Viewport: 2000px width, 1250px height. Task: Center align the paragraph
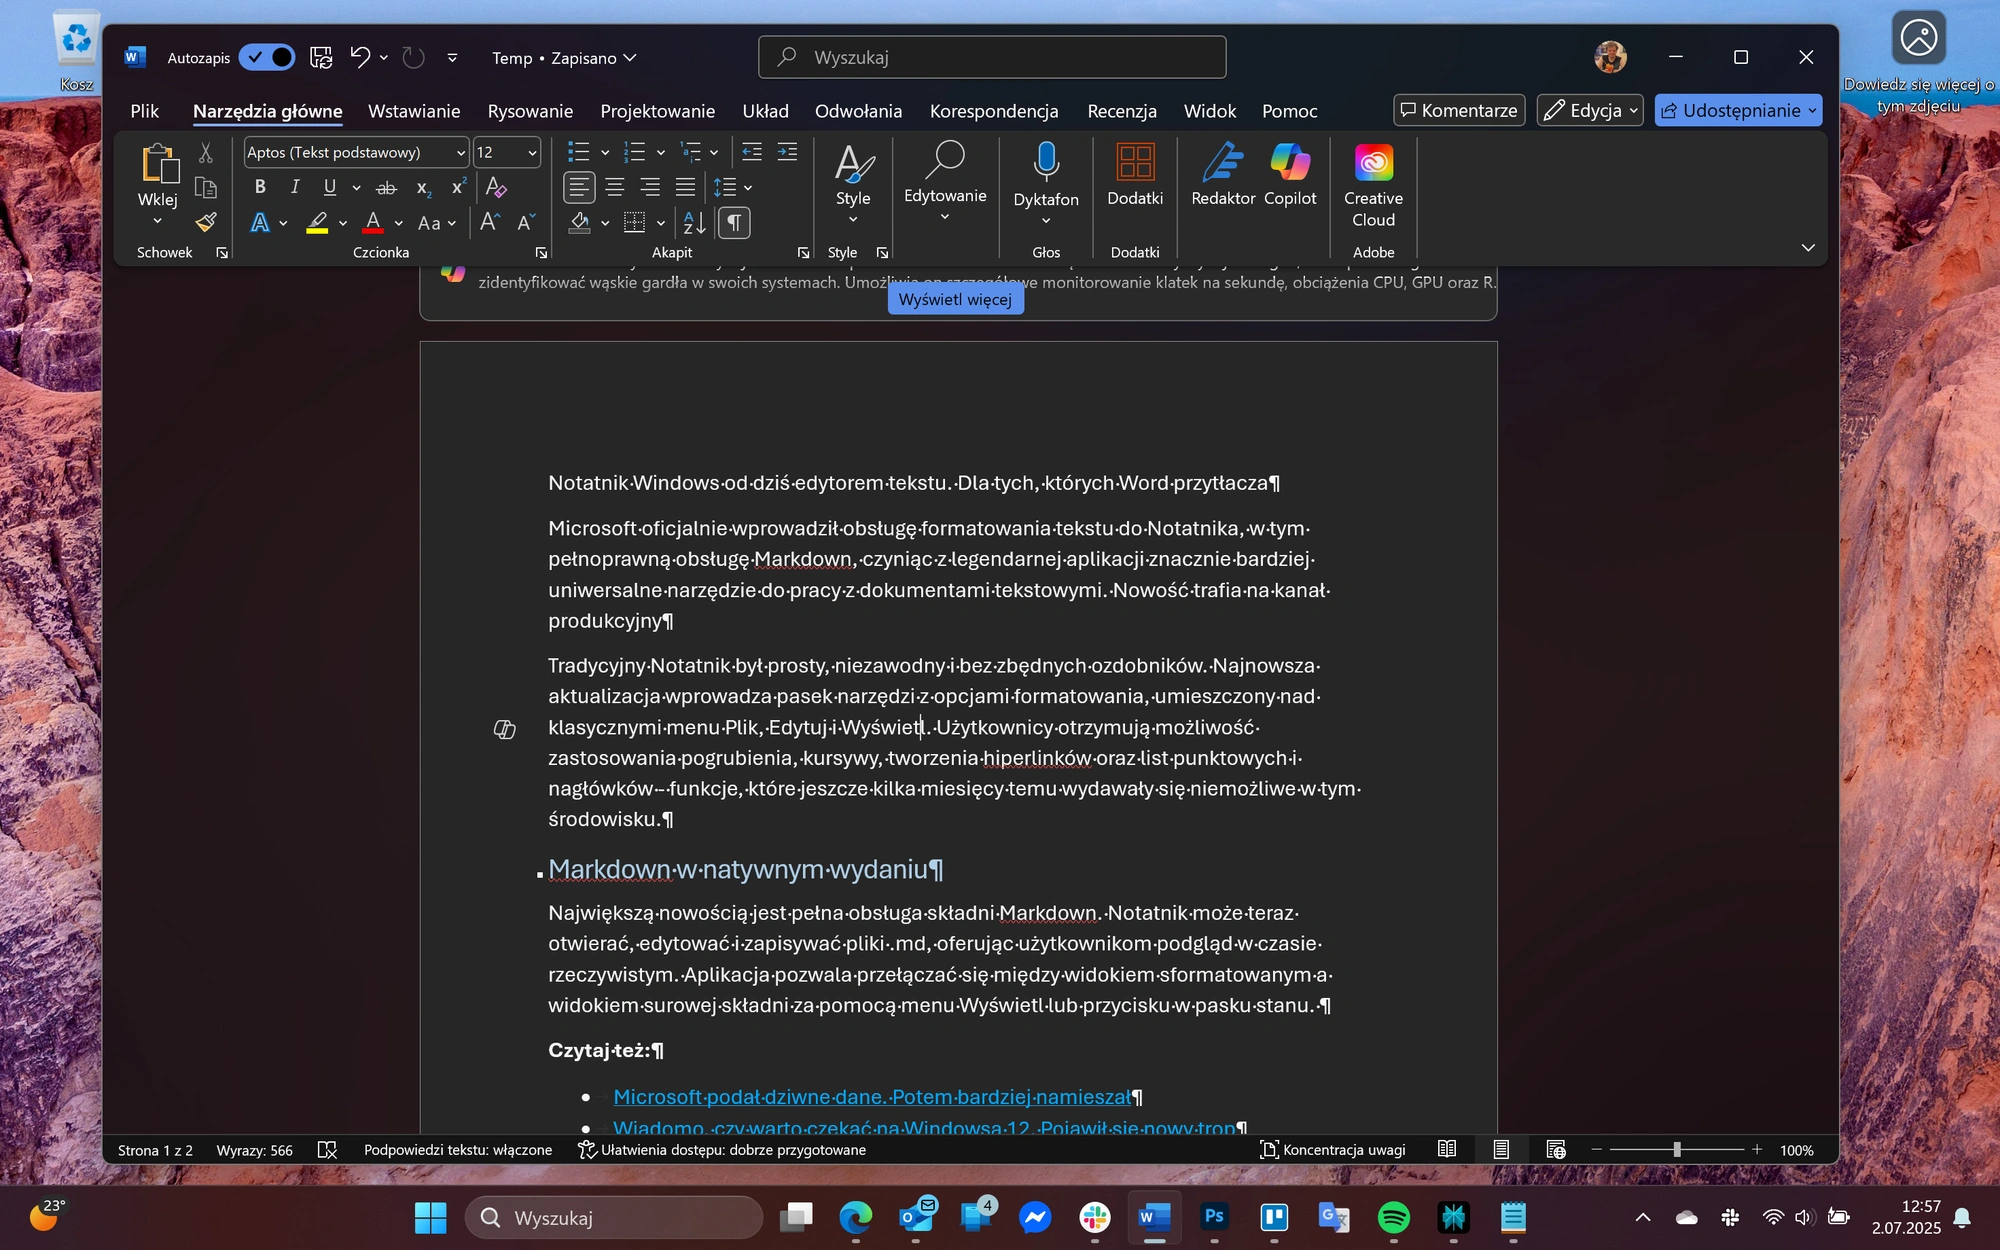(x=615, y=187)
